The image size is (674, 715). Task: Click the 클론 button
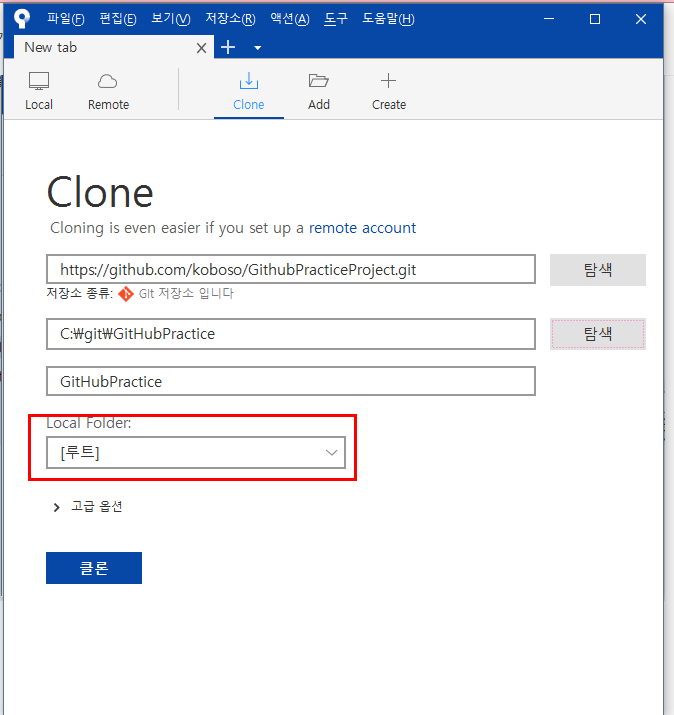94,568
